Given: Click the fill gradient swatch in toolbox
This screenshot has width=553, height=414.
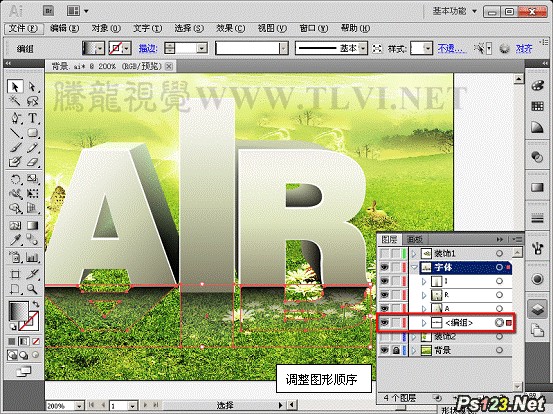Looking at the screenshot, I should coord(19,311).
